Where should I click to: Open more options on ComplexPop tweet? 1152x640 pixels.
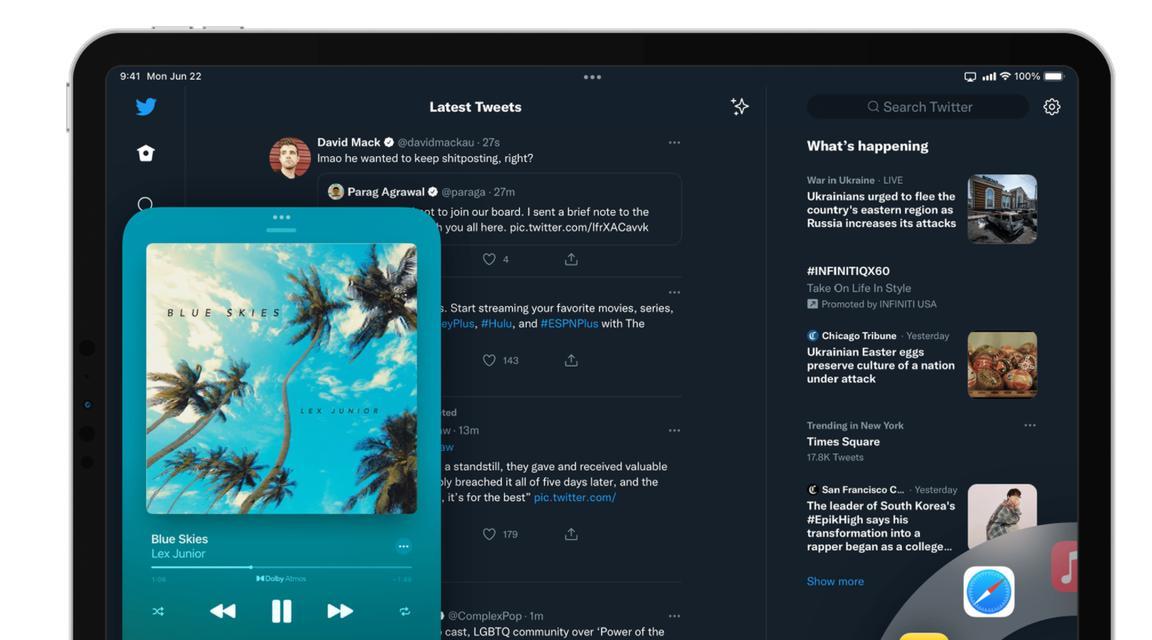674,616
